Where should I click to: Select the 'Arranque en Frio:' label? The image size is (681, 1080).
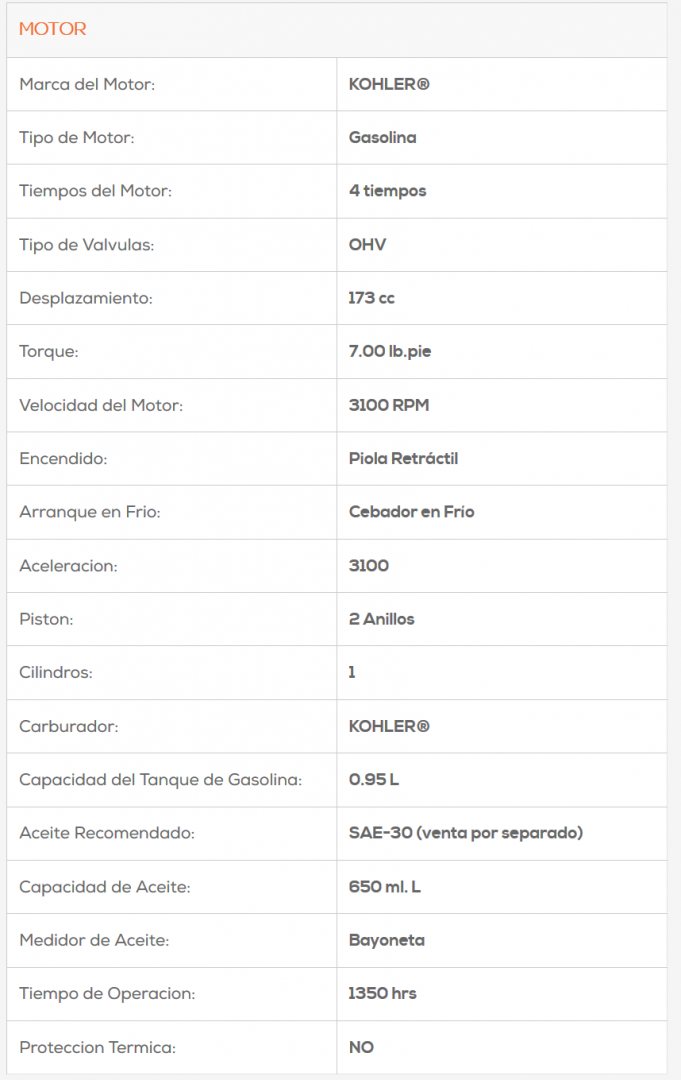pos(90,512)
